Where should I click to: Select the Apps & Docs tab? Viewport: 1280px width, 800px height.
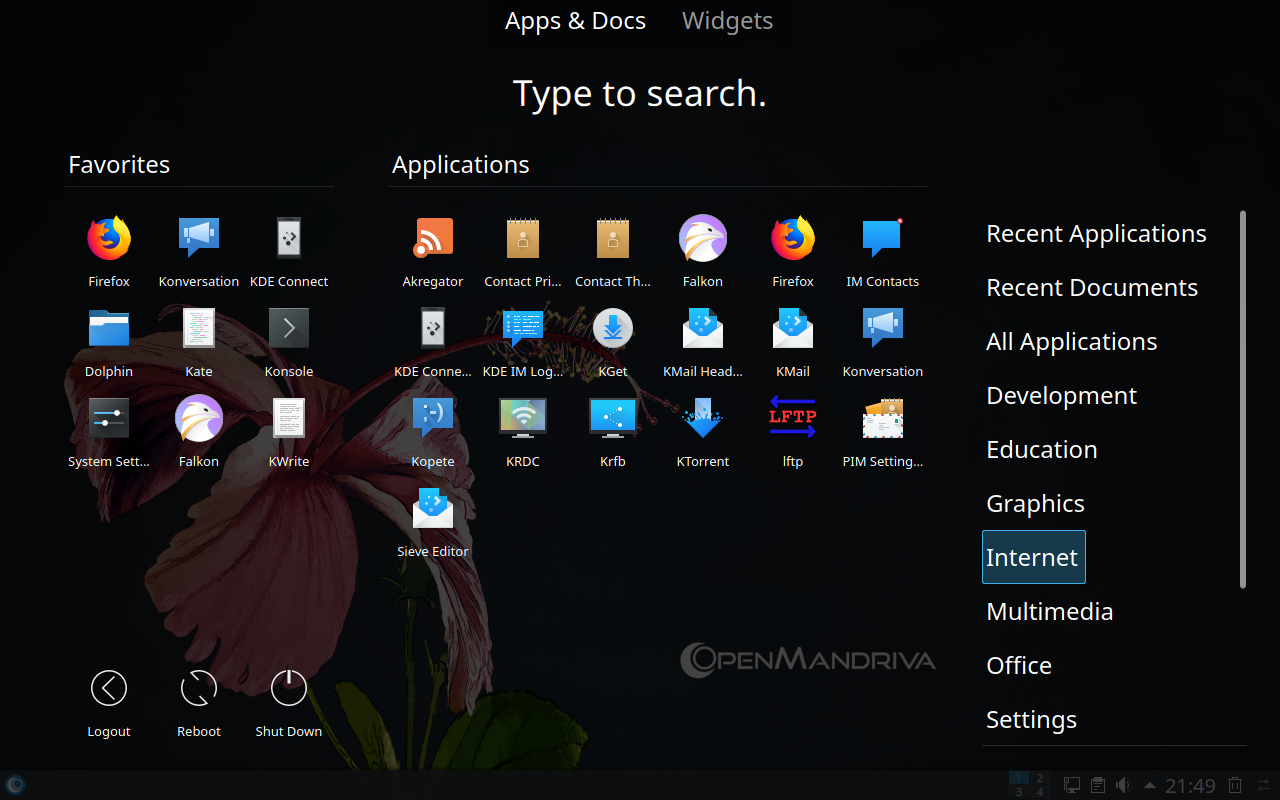tap(575, 21)
